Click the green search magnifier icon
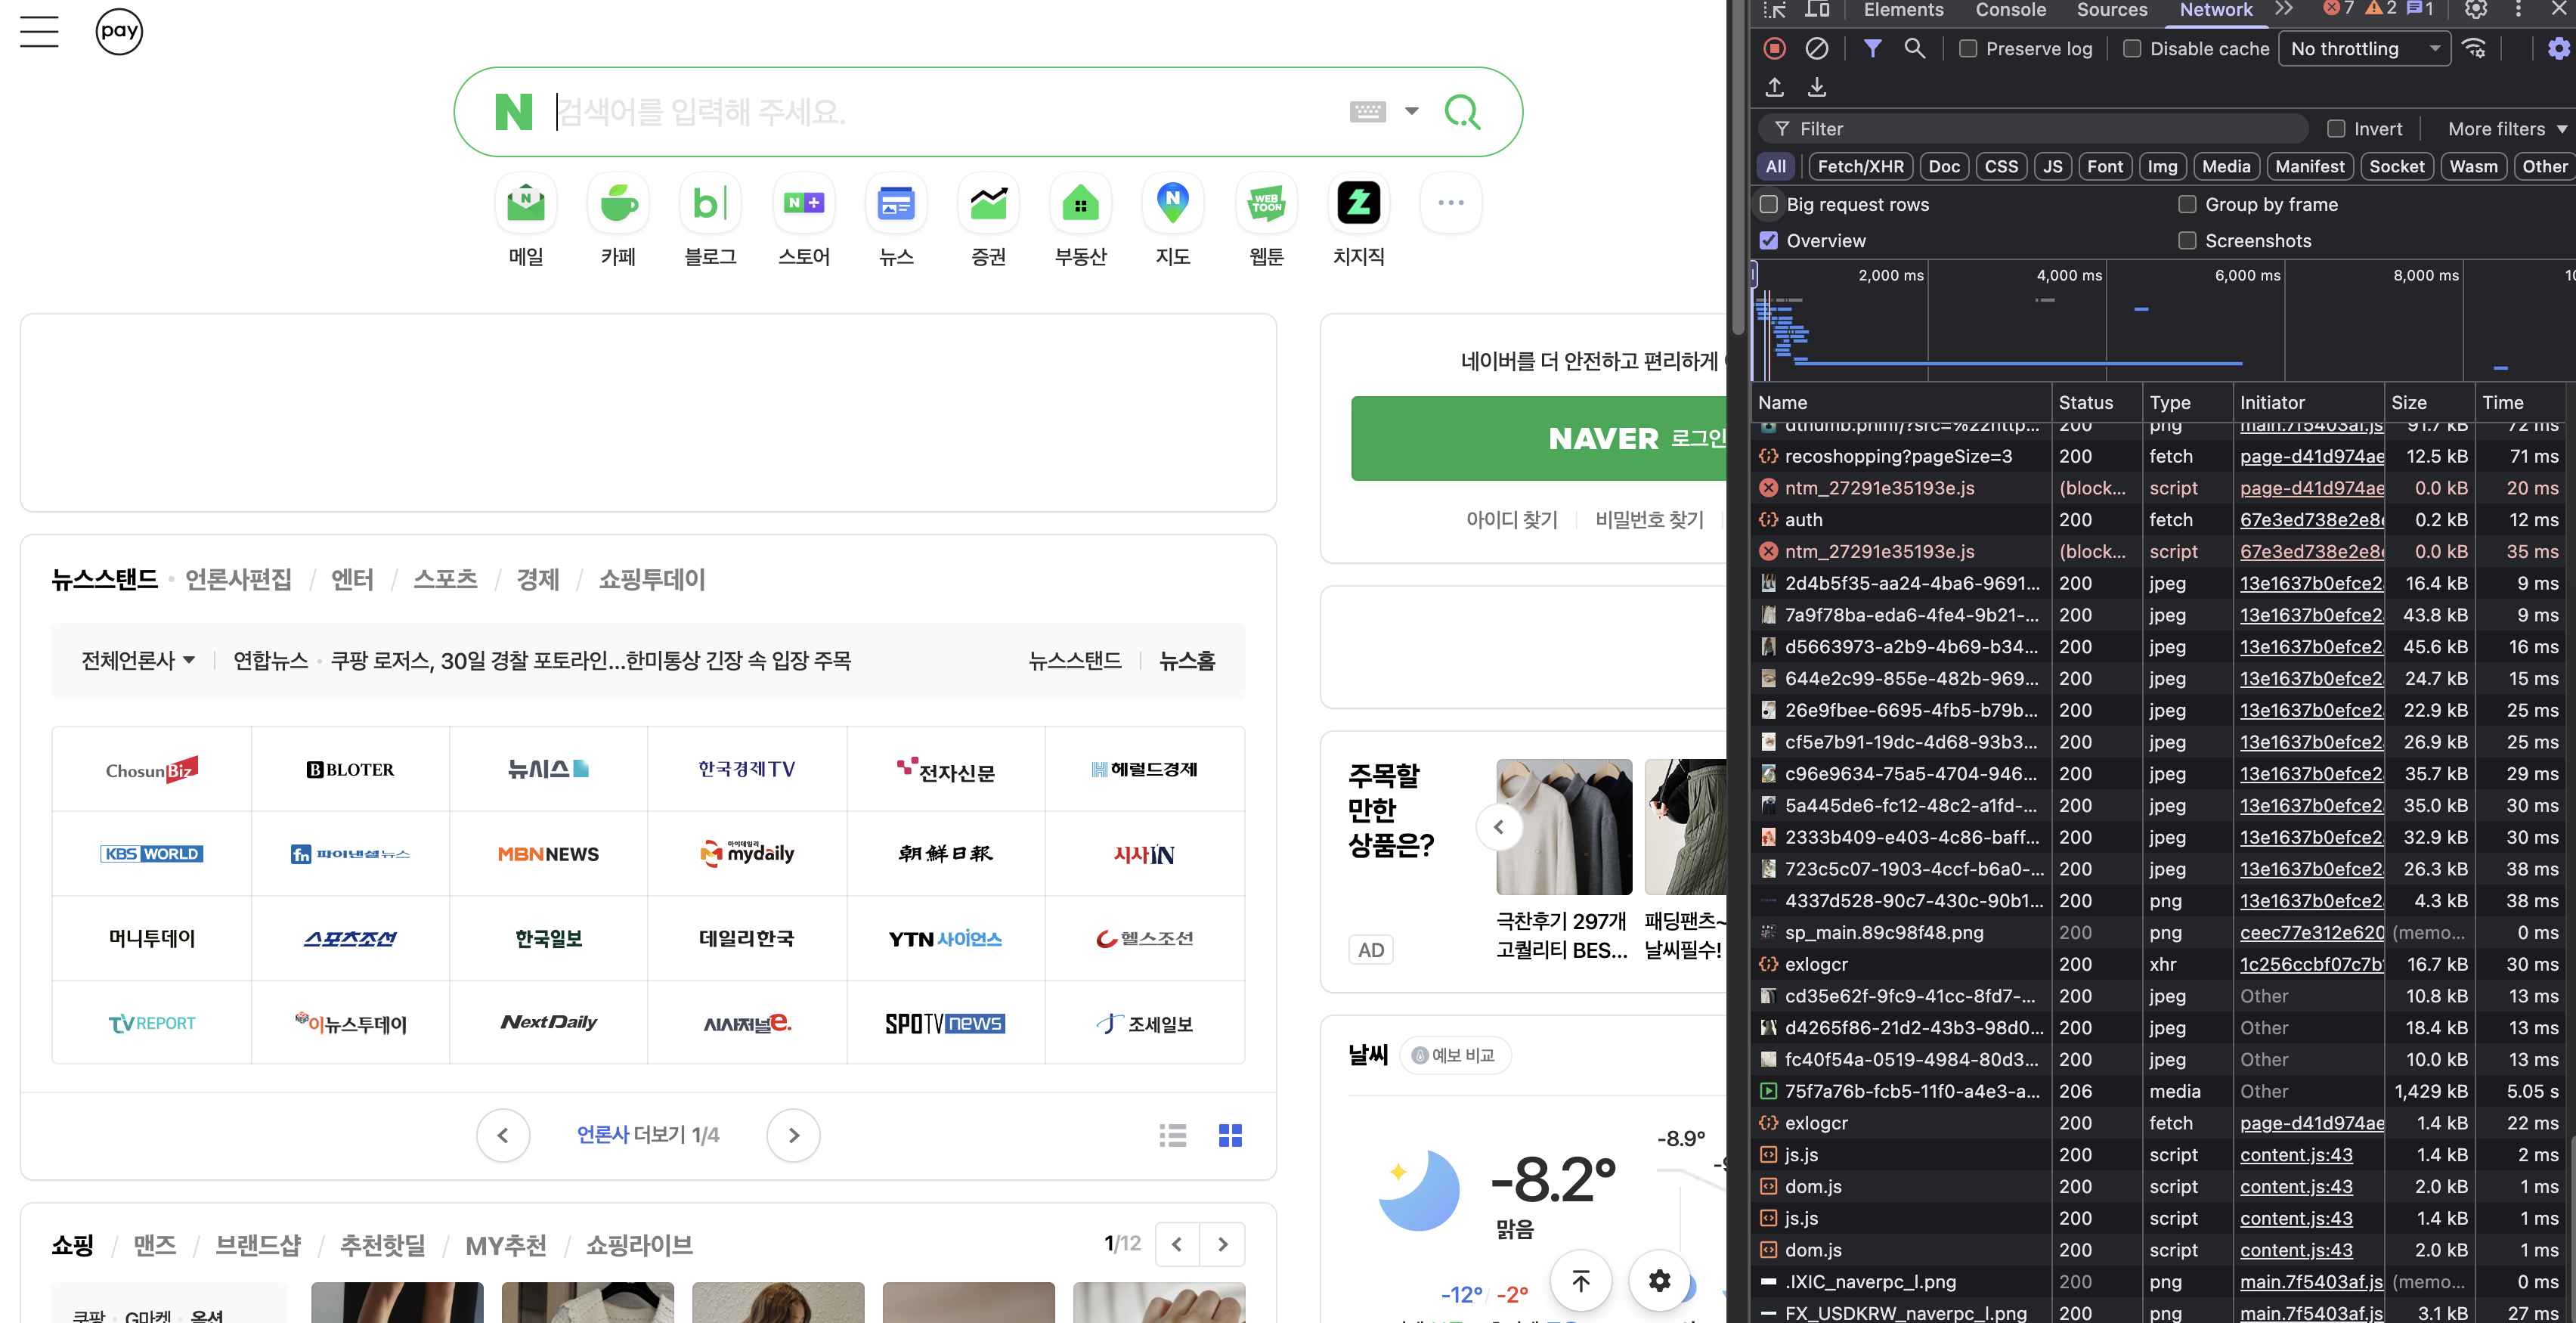2576x1323 pixels. point(1462,111)
